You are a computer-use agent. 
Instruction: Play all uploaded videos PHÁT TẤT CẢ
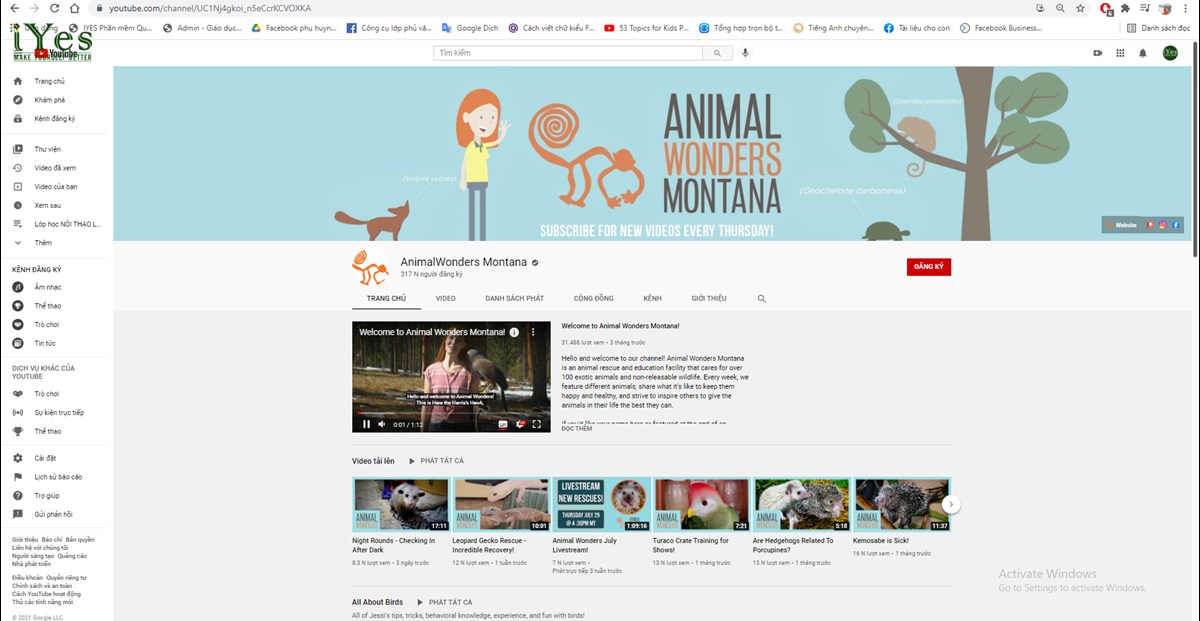pos(437,461)
